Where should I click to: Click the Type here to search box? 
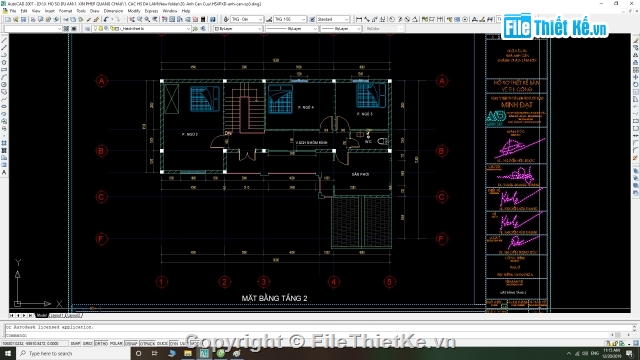coord(73,353)
